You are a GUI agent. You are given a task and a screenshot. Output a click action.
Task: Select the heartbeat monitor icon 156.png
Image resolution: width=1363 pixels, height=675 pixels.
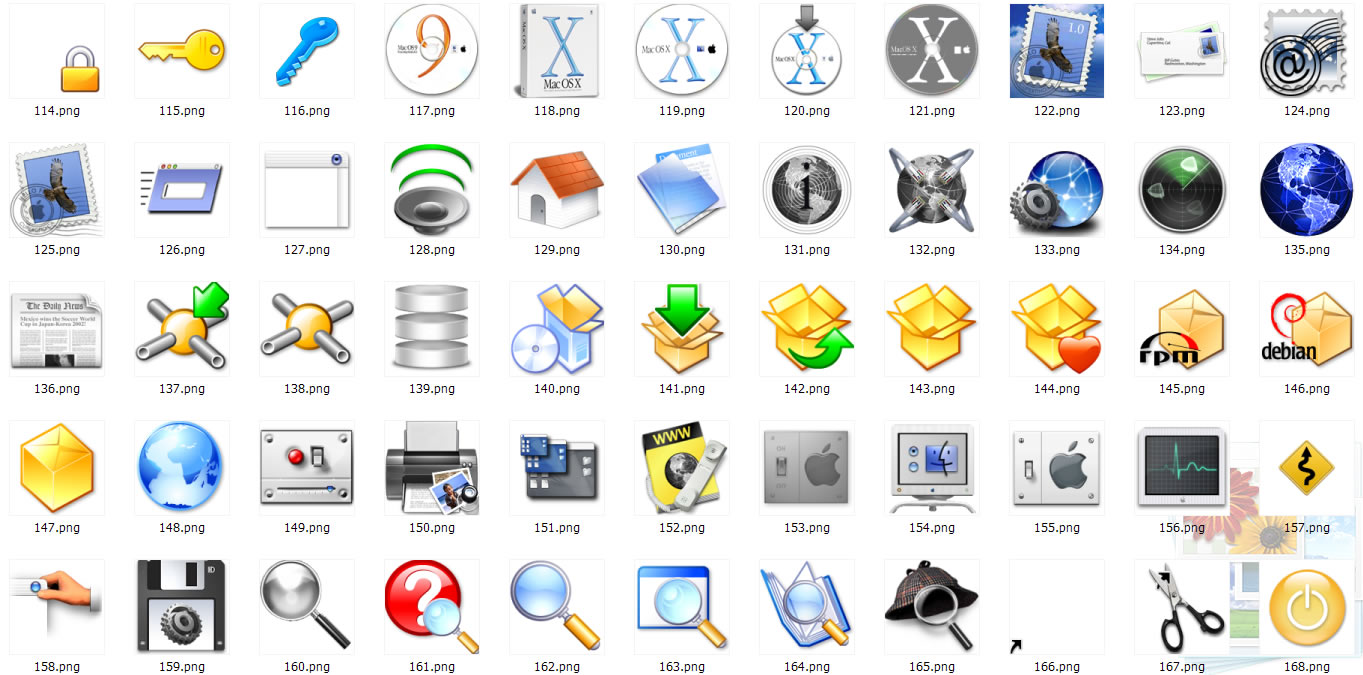tap(1182, 468)
